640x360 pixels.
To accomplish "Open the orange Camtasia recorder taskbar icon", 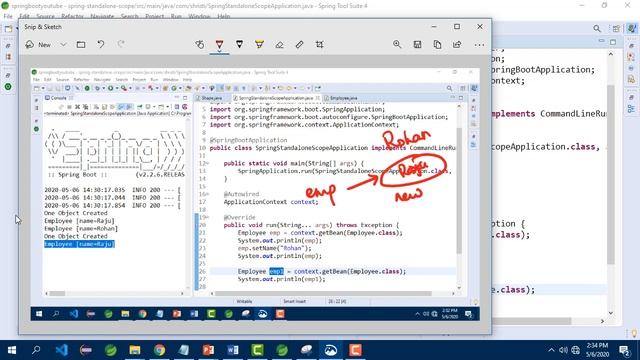I will [x=355, y=350].
